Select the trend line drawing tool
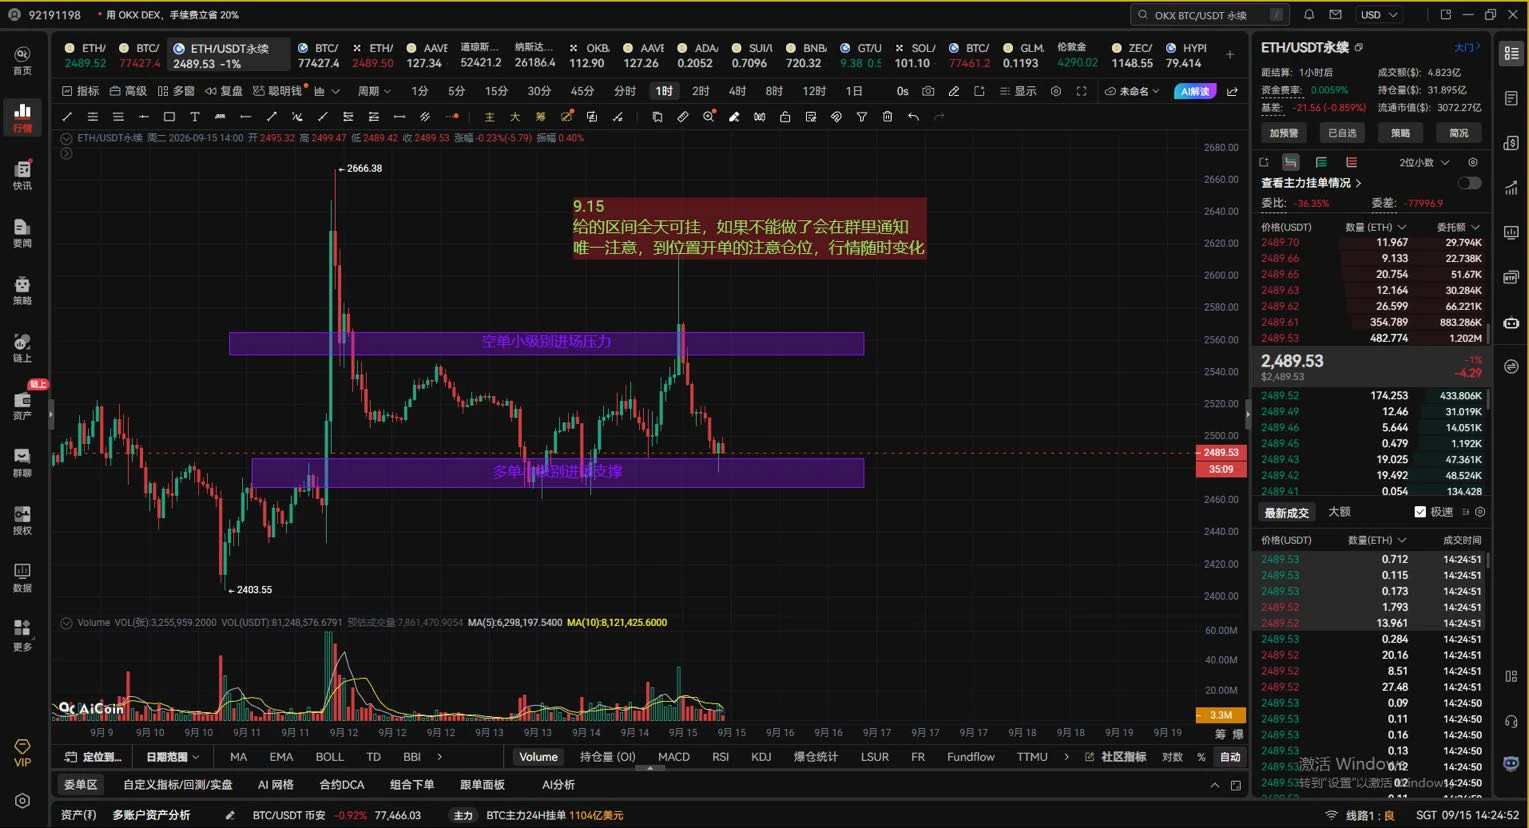 [67, 117]
